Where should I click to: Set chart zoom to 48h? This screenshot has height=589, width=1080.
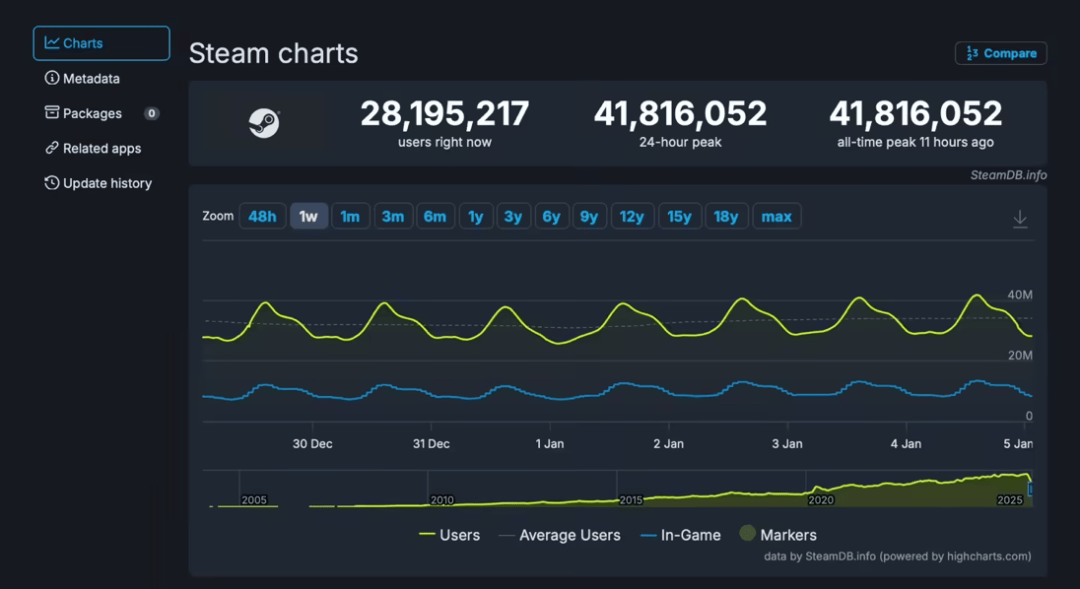pos(262,216)
